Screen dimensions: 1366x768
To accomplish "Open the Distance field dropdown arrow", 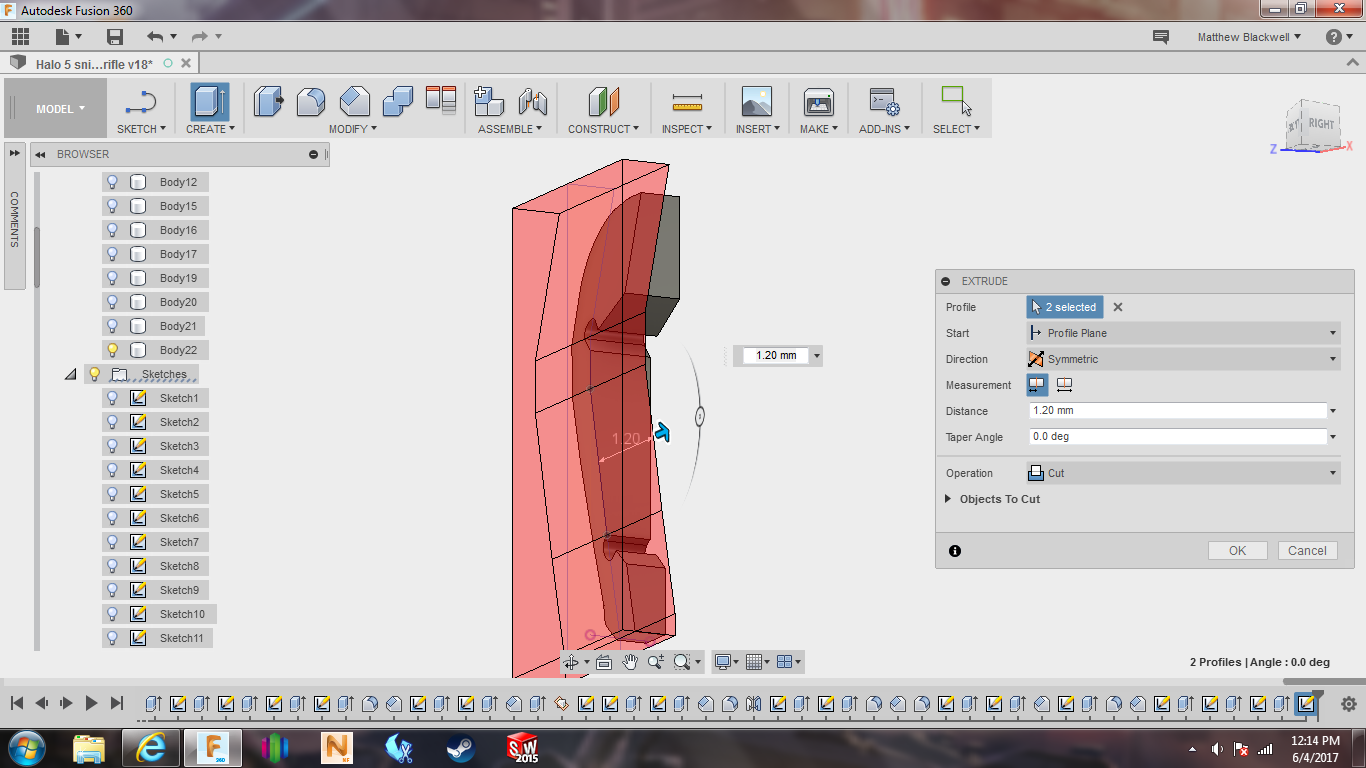I will pos(1333,411).
